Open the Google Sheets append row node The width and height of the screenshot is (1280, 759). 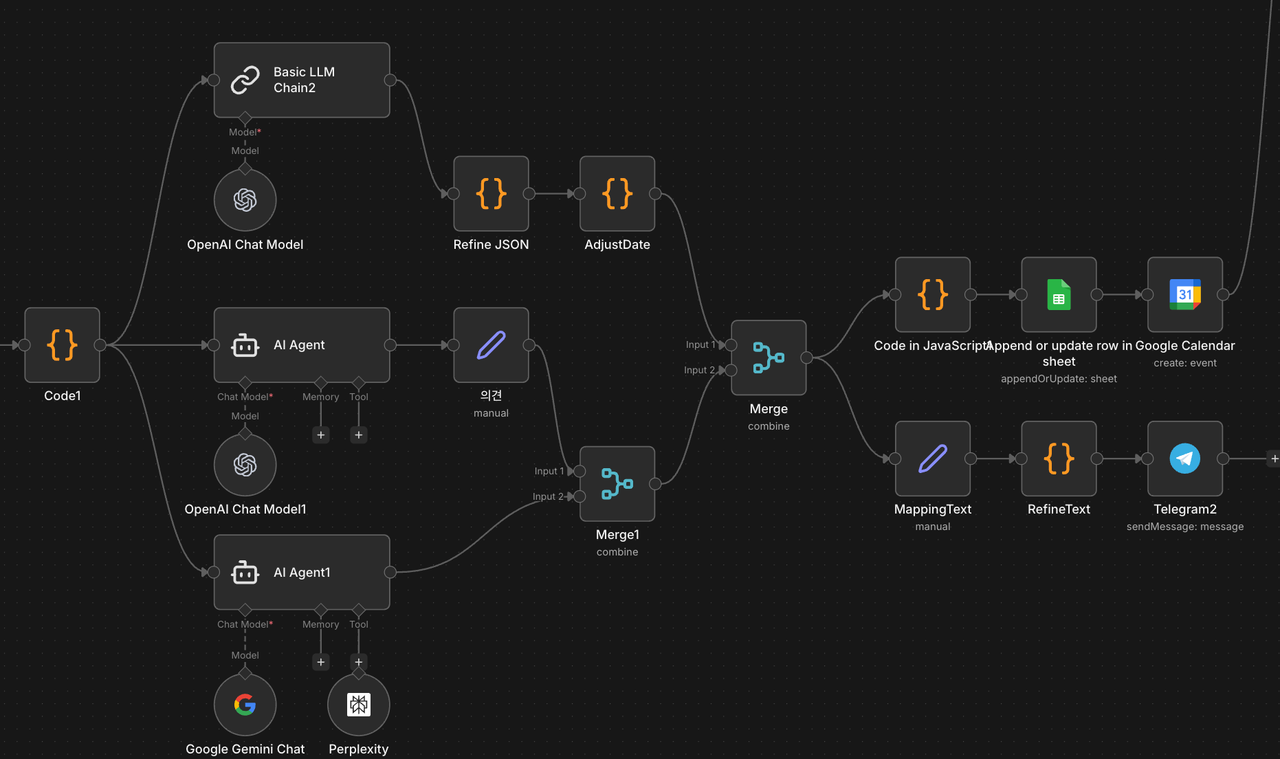point(1058,295)
